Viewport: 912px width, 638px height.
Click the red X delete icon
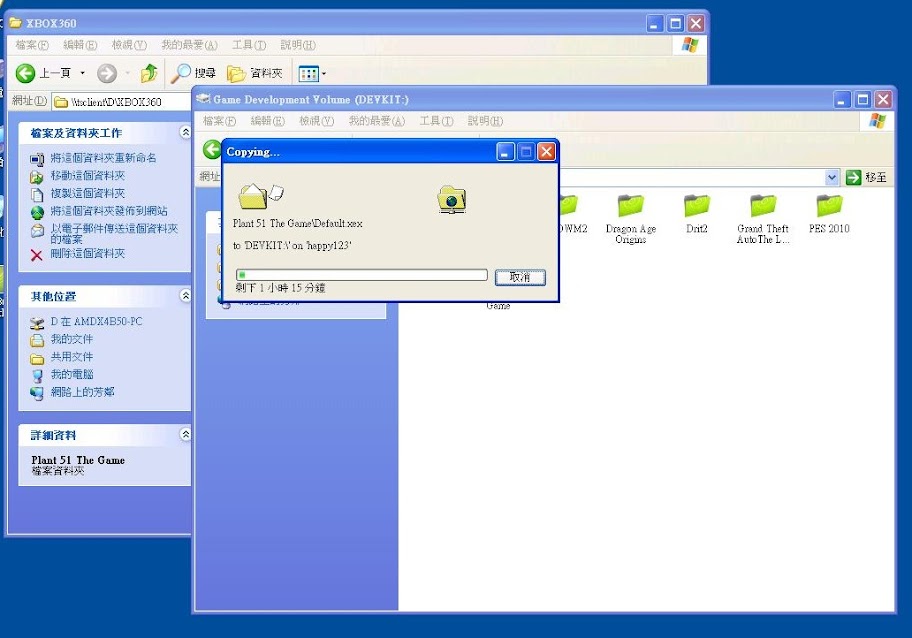click(37, 255)
